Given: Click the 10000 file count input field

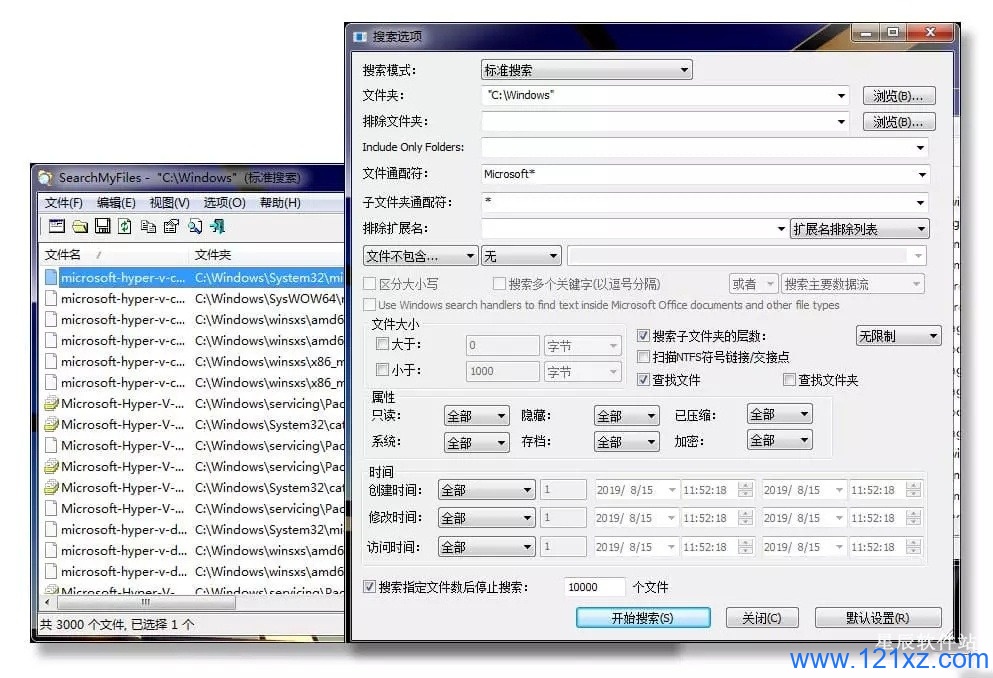Looking at the screenshot, I should 594,587.
